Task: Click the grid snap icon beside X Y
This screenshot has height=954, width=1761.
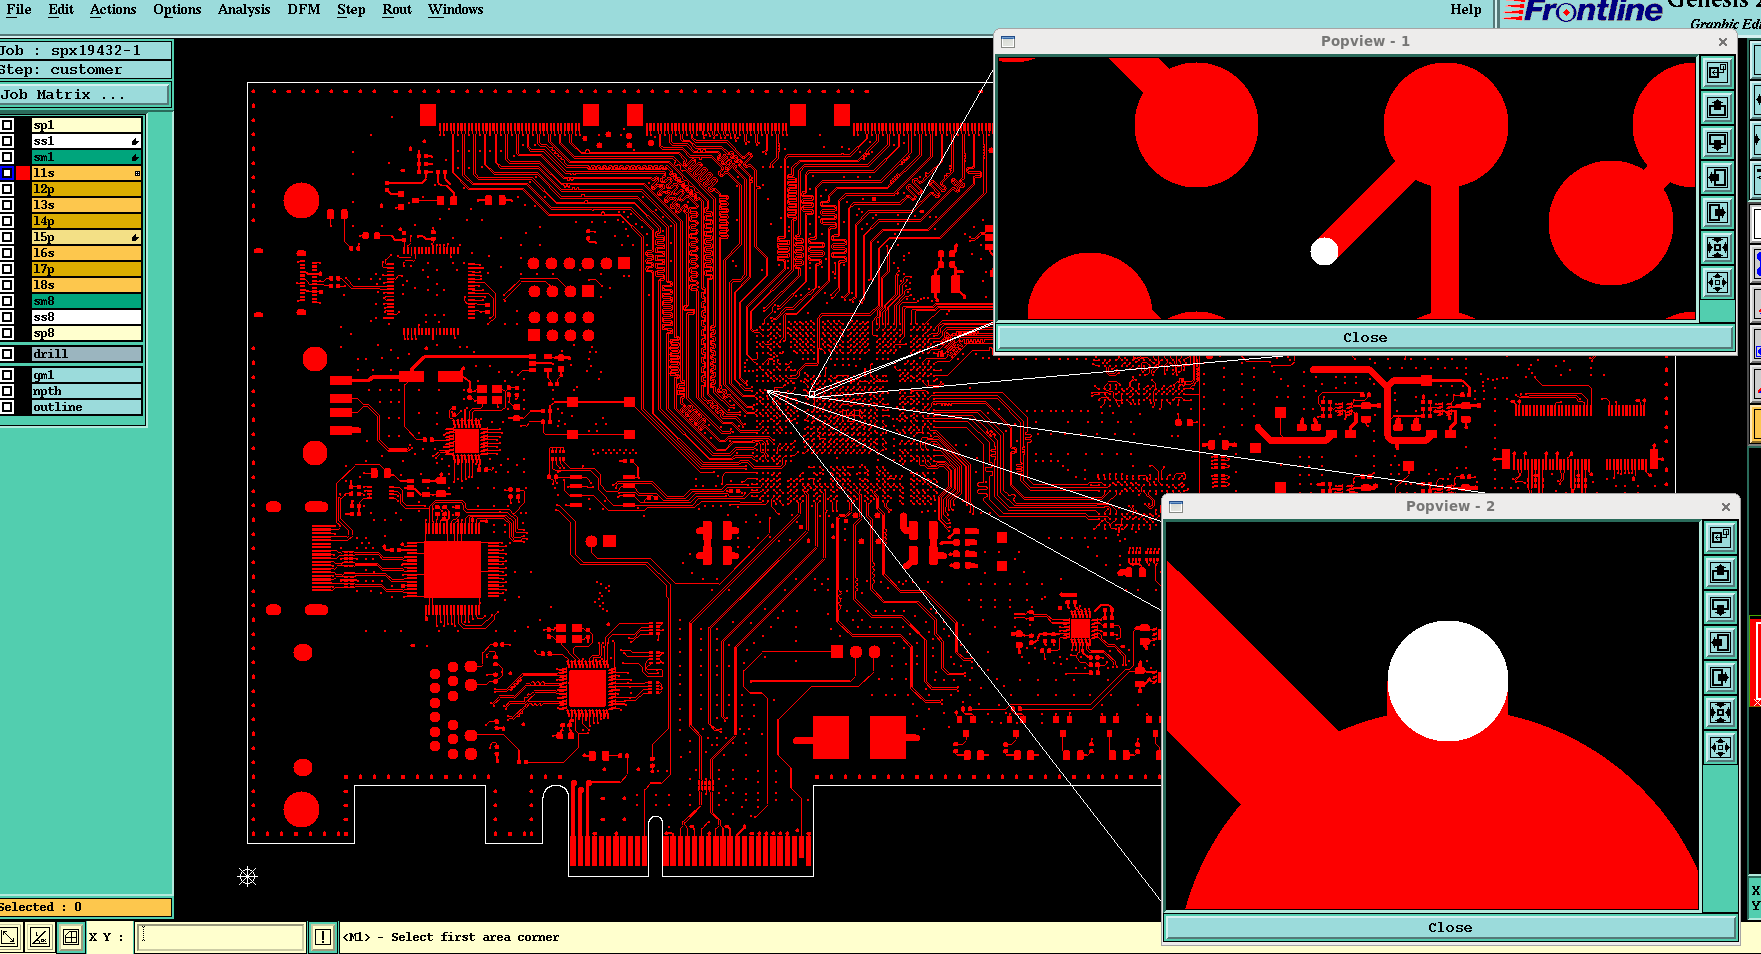Action: pos(71,937)
